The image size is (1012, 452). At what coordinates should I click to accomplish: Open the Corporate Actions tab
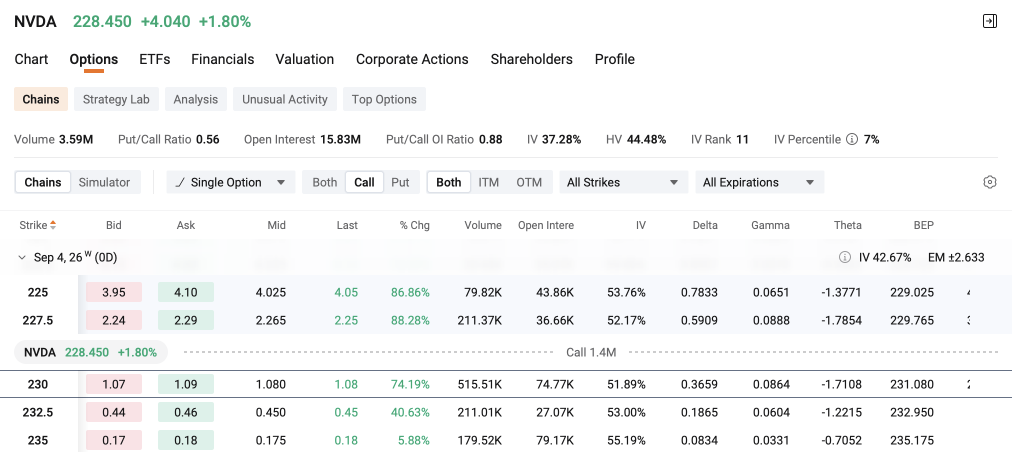click(412, 59)
